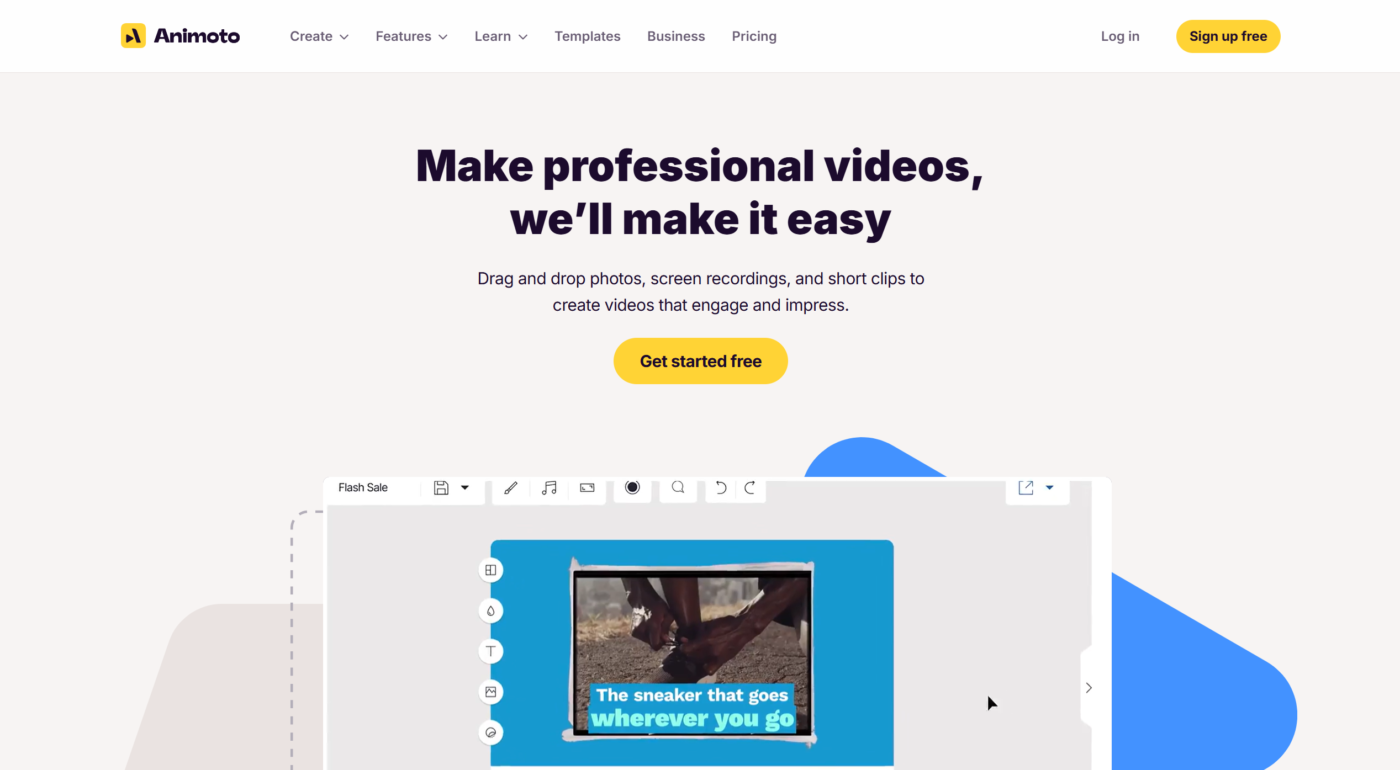
Task: Expand the right side panel chevron
Action: 1089,688
